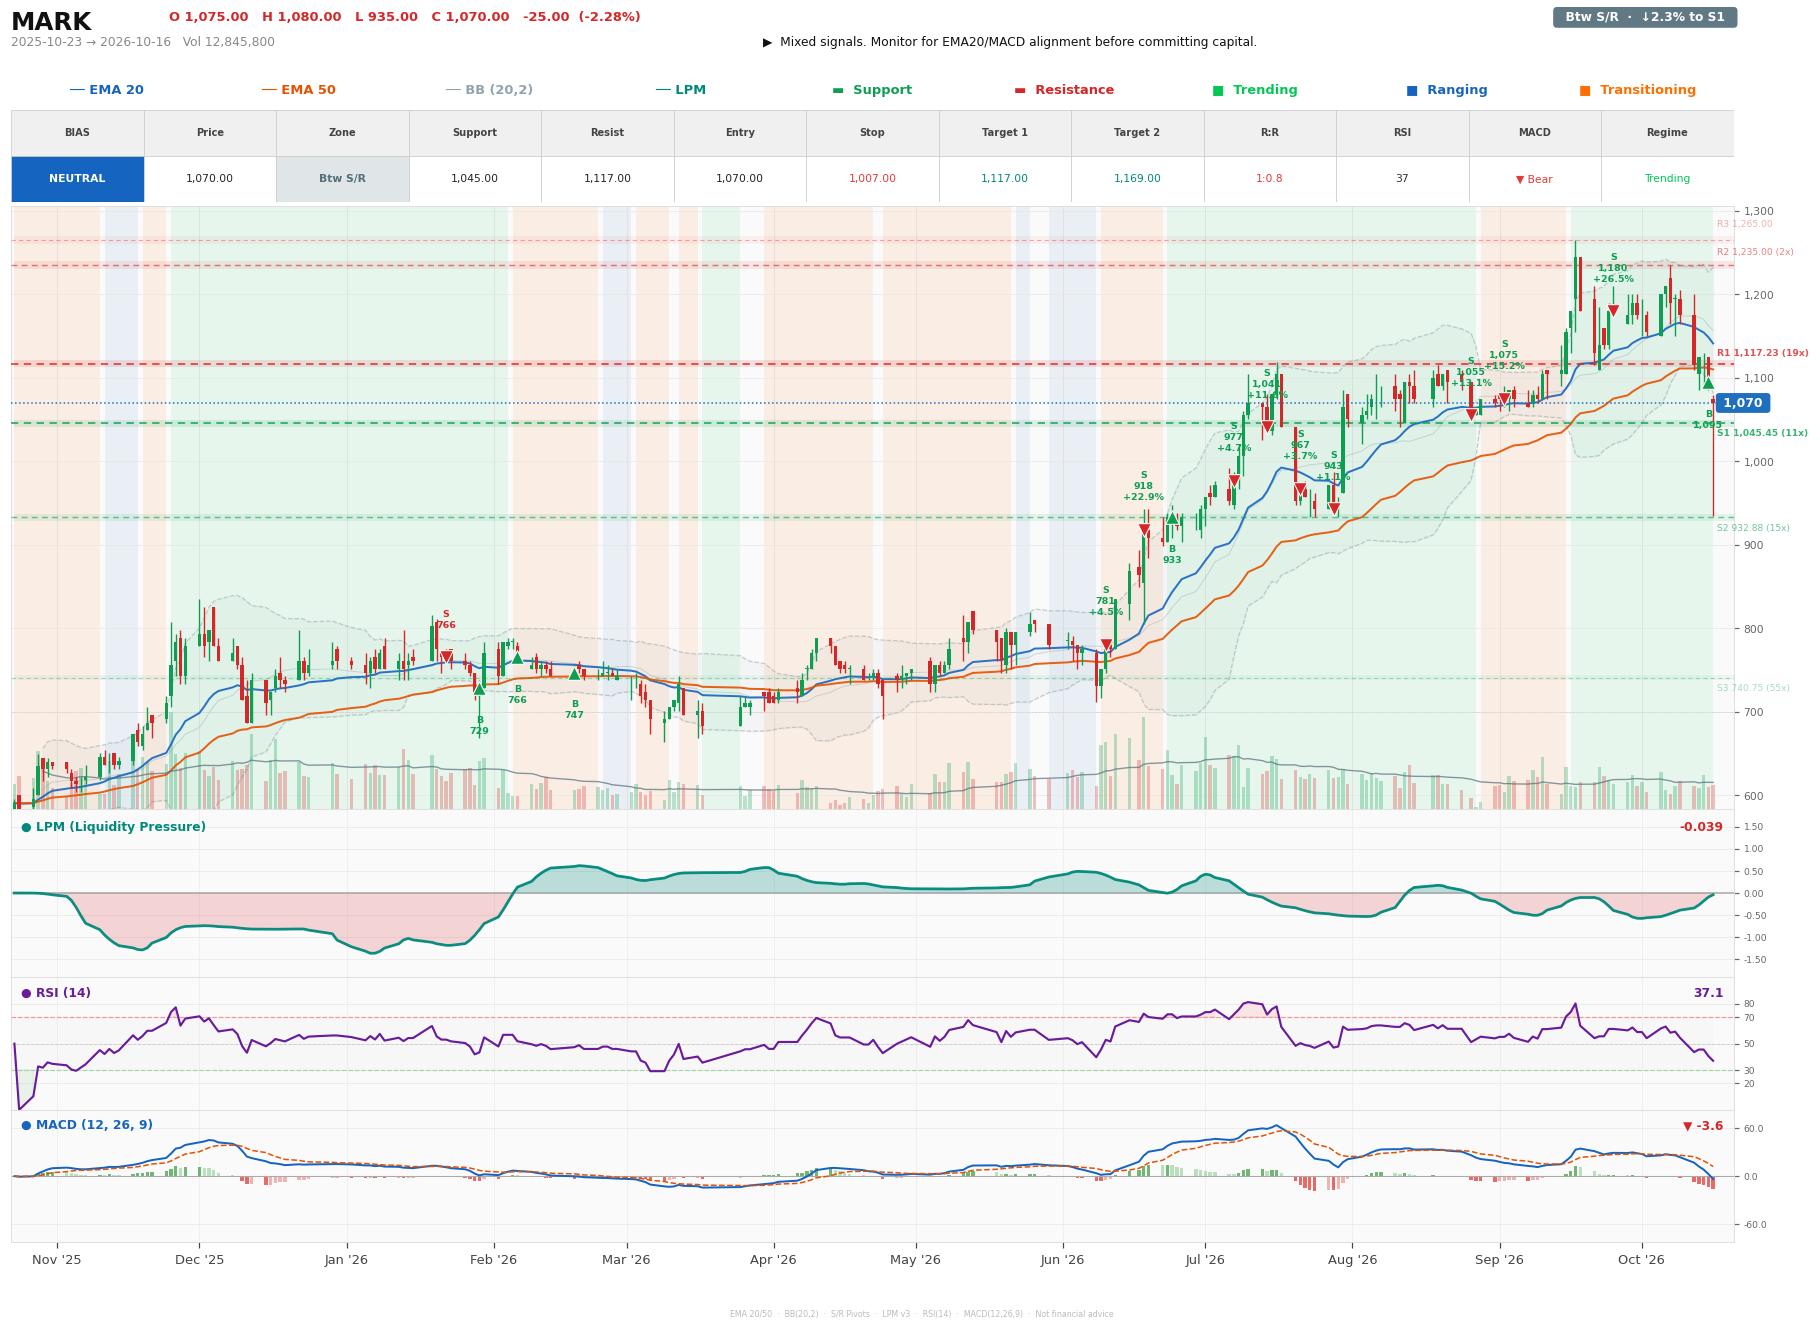Select the Resist value 1,117.00

607,179
